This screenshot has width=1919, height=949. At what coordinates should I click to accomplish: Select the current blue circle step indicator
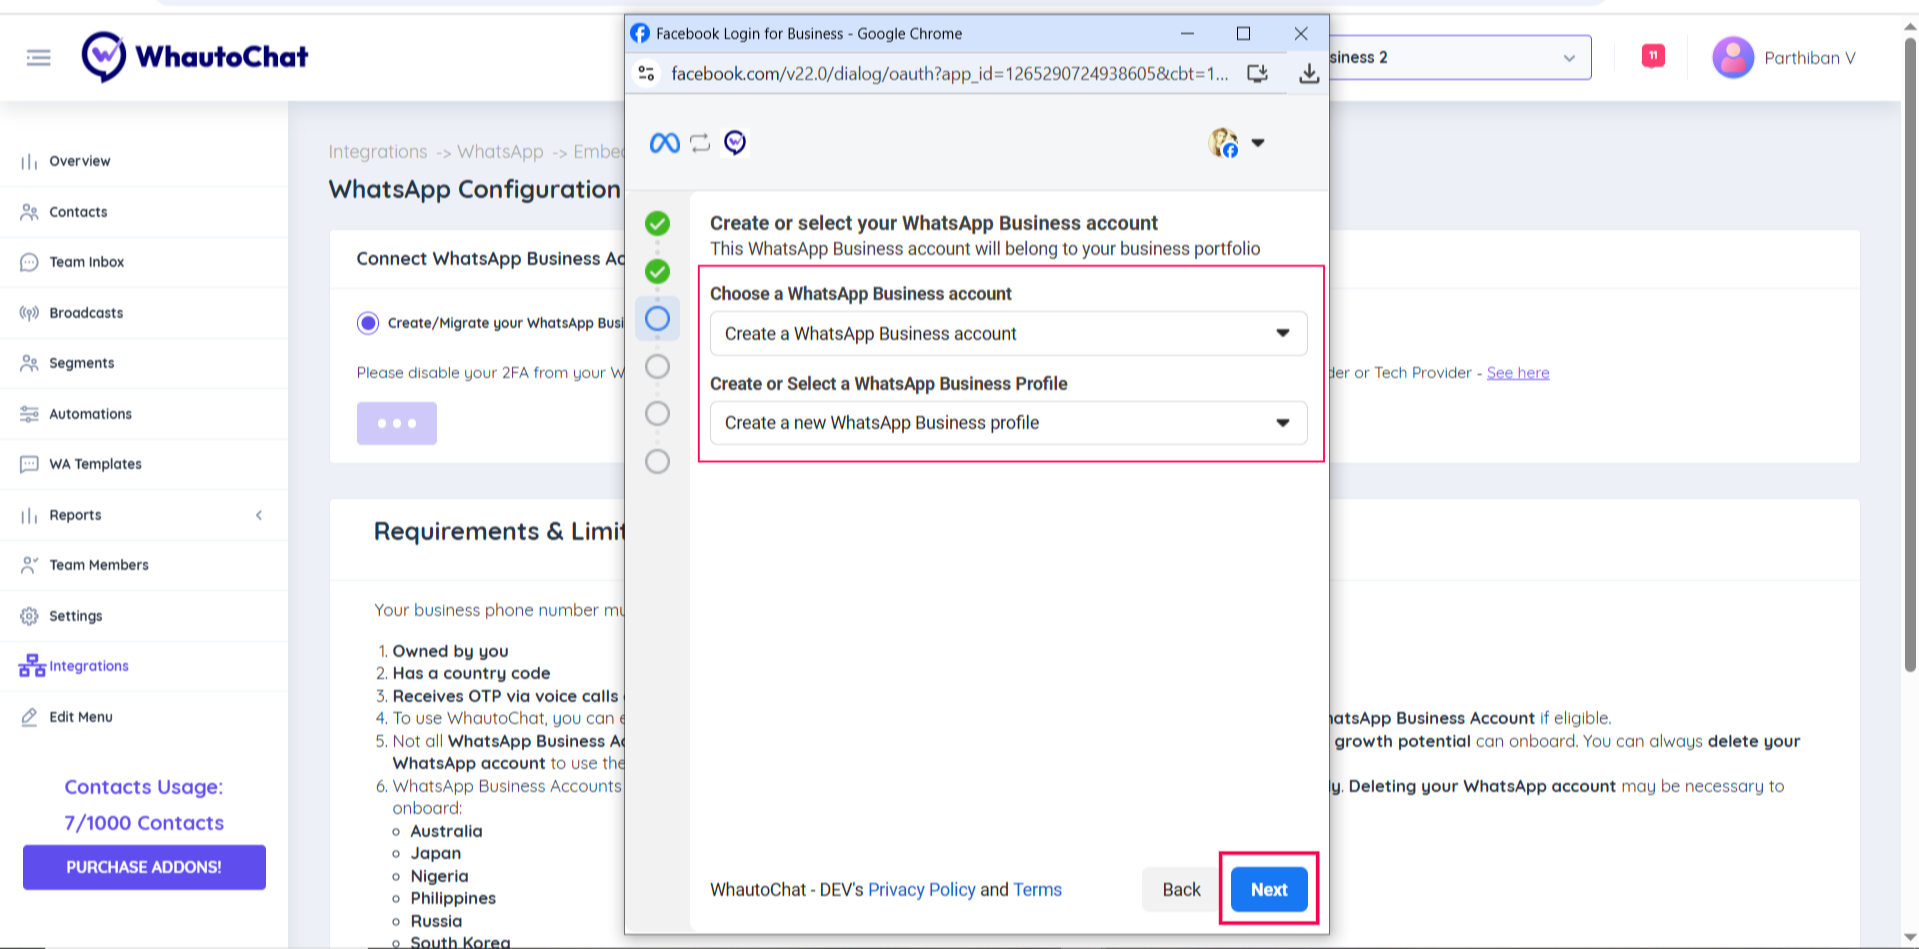tap(657, 319)
